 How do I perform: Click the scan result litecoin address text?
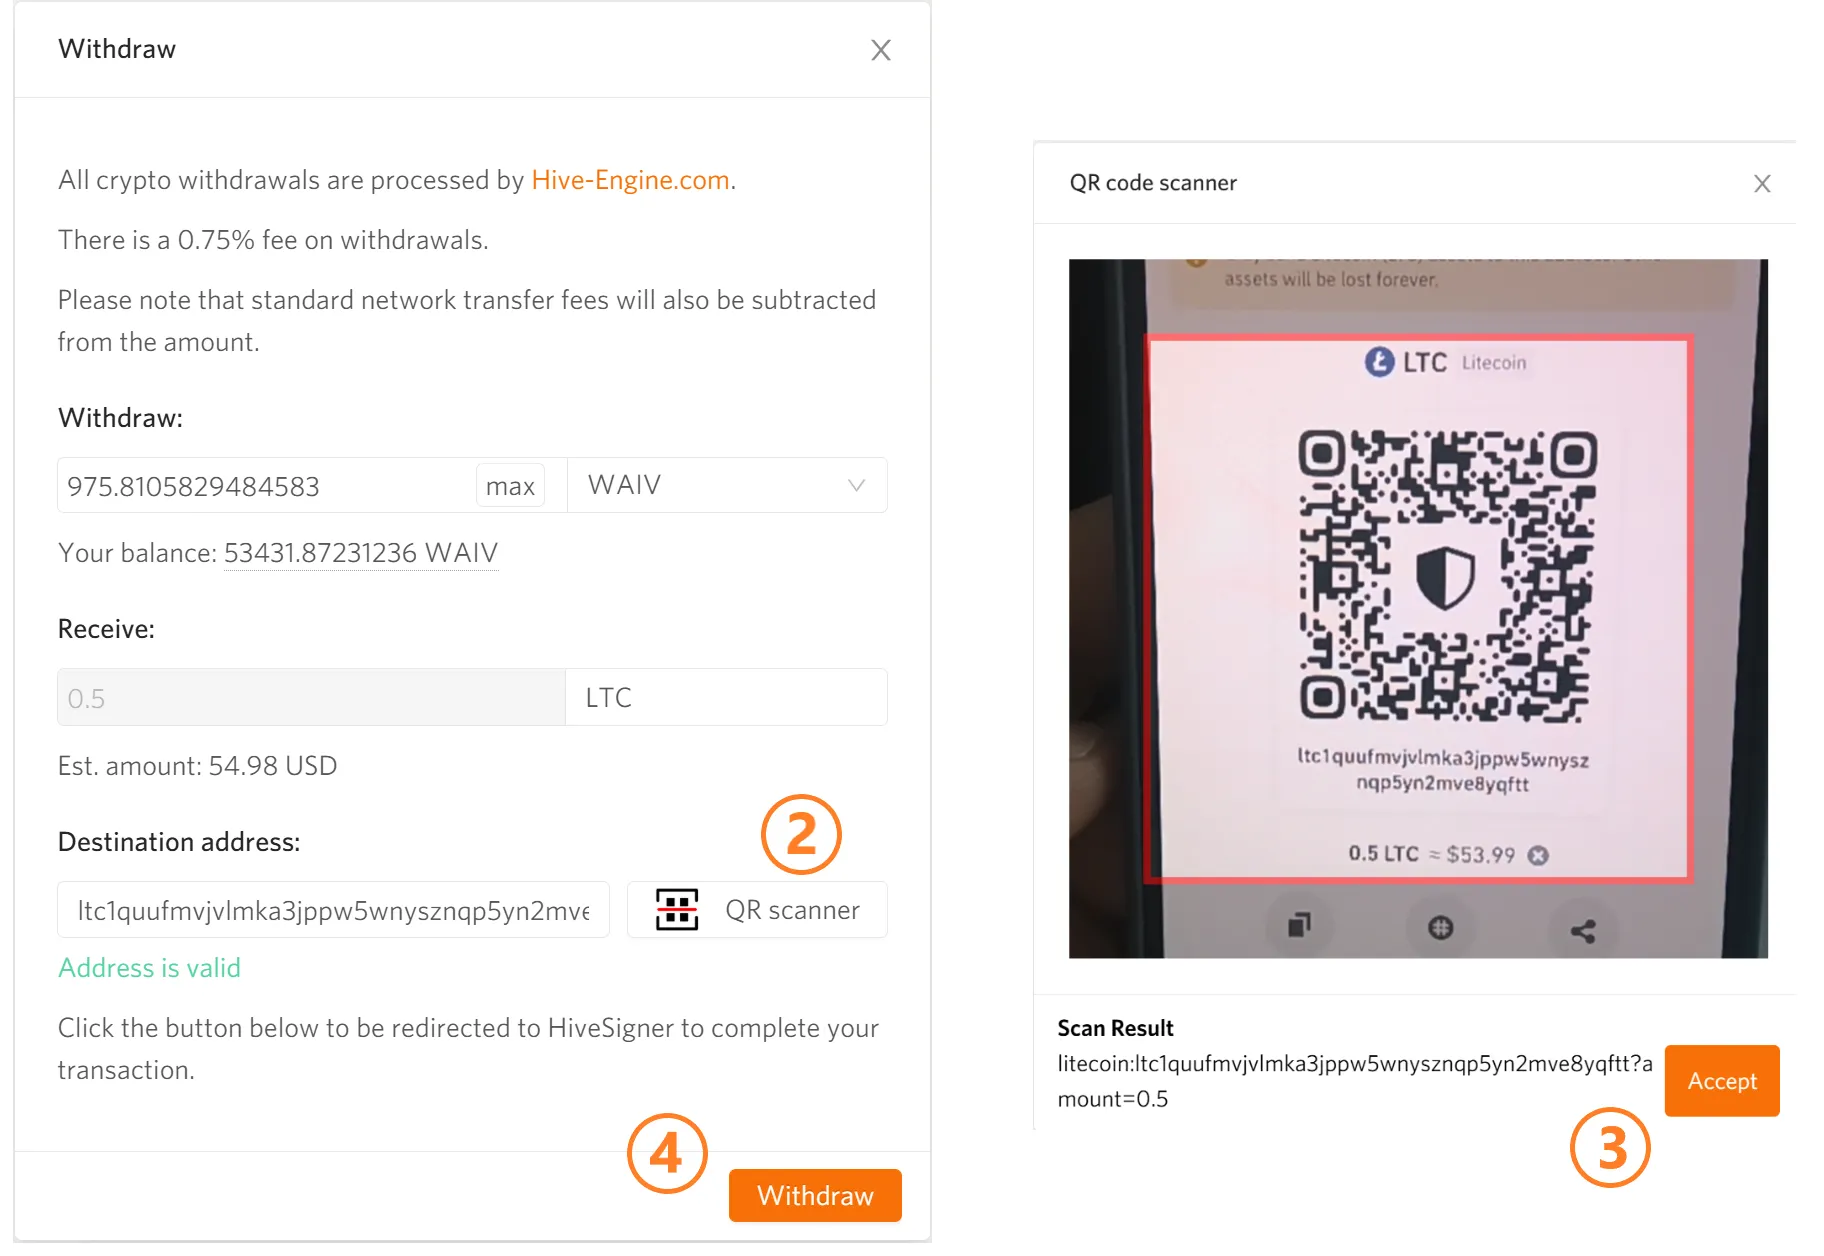(x=1355, y=1081)
